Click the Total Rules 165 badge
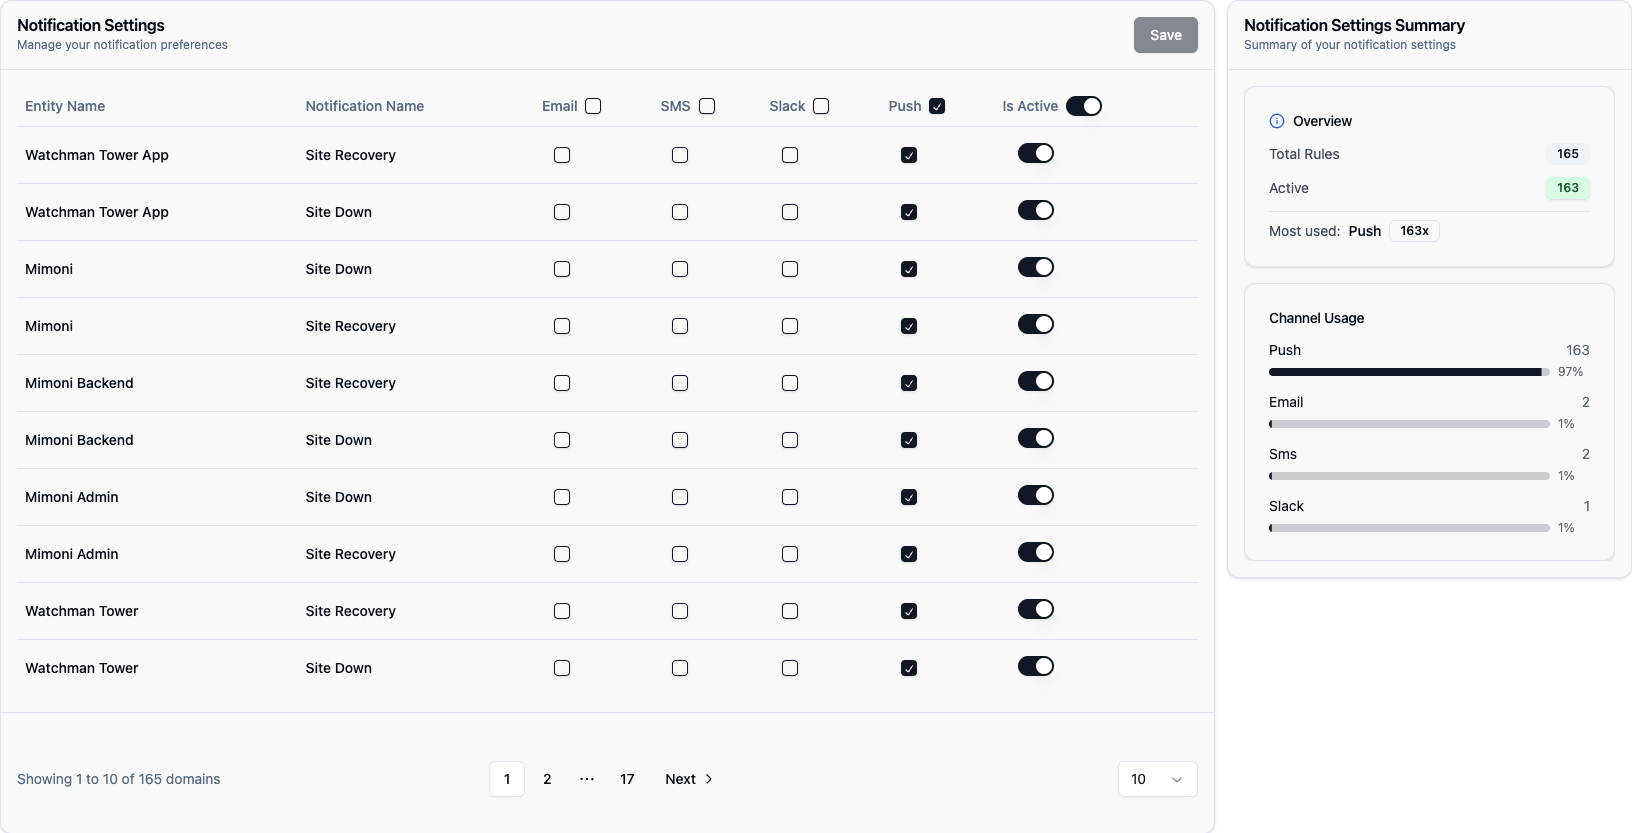1632x833 pixels. [1568, 154]
